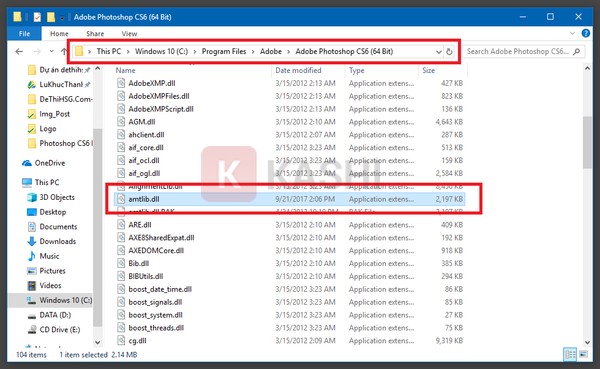The image size is (600, 369).
Task: Go up one folder level
Action: click(64, 51)
